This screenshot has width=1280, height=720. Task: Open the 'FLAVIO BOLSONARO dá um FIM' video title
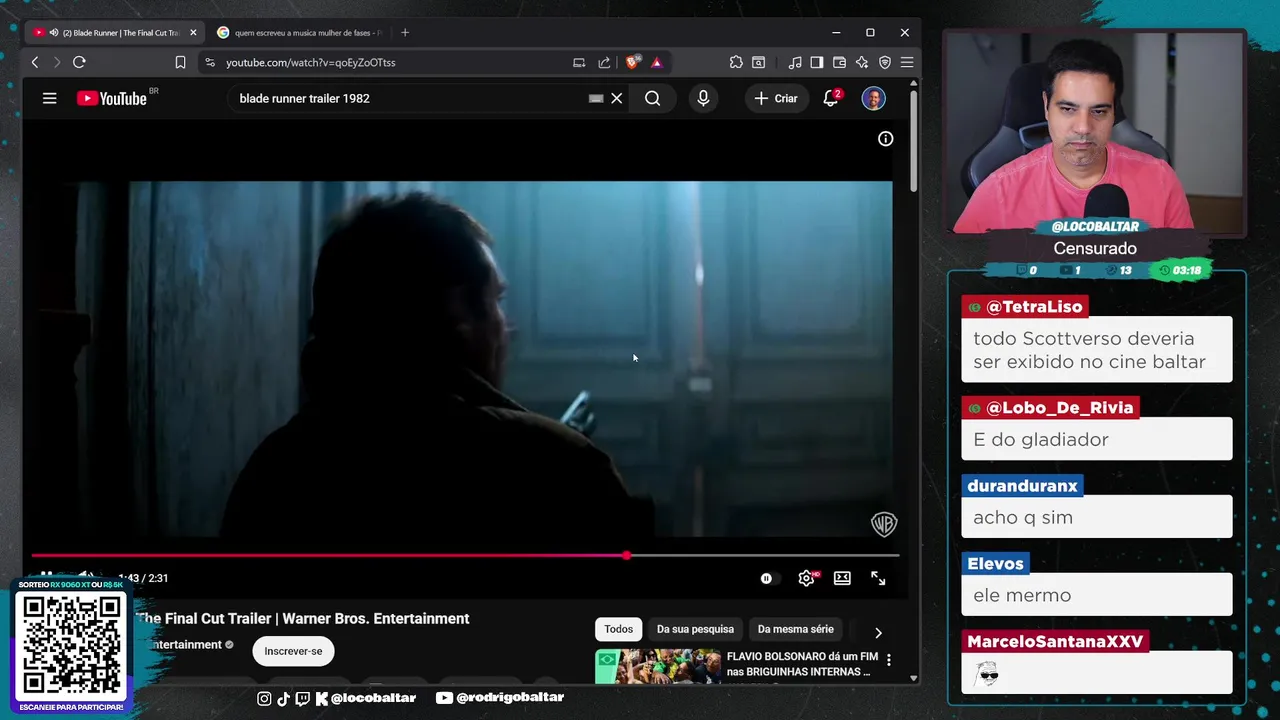(x=802, y=664)
